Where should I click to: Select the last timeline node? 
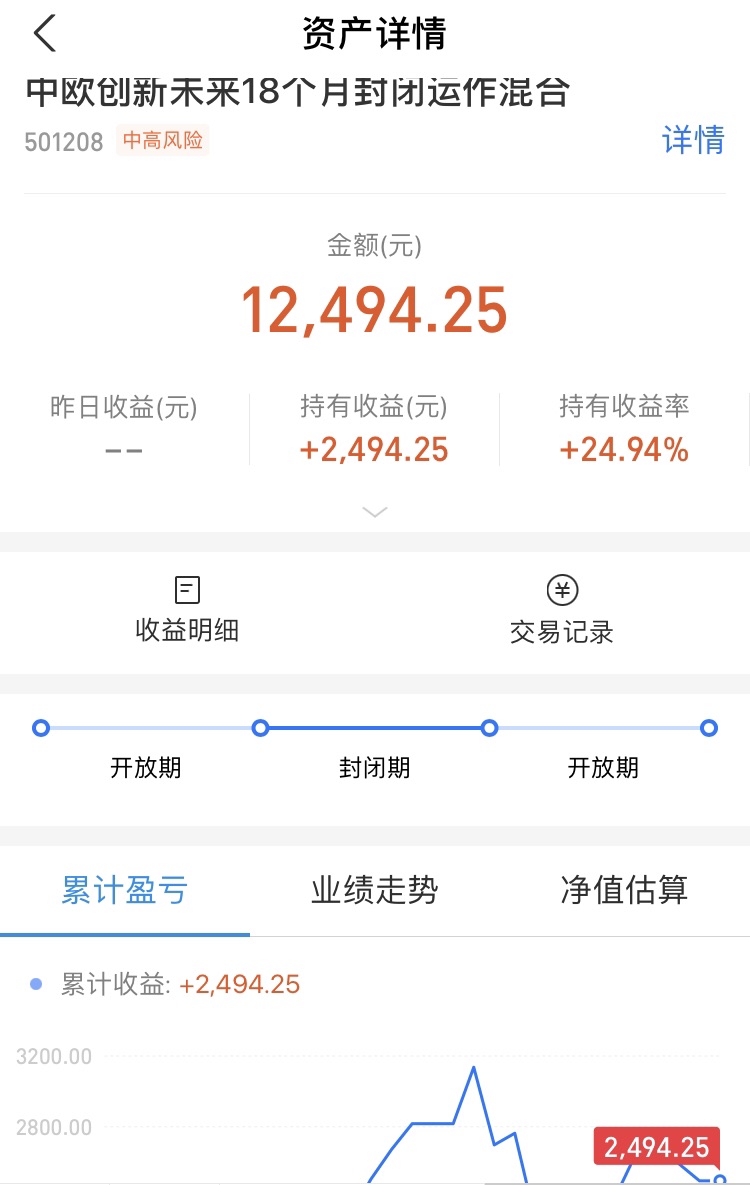[708, 728]
